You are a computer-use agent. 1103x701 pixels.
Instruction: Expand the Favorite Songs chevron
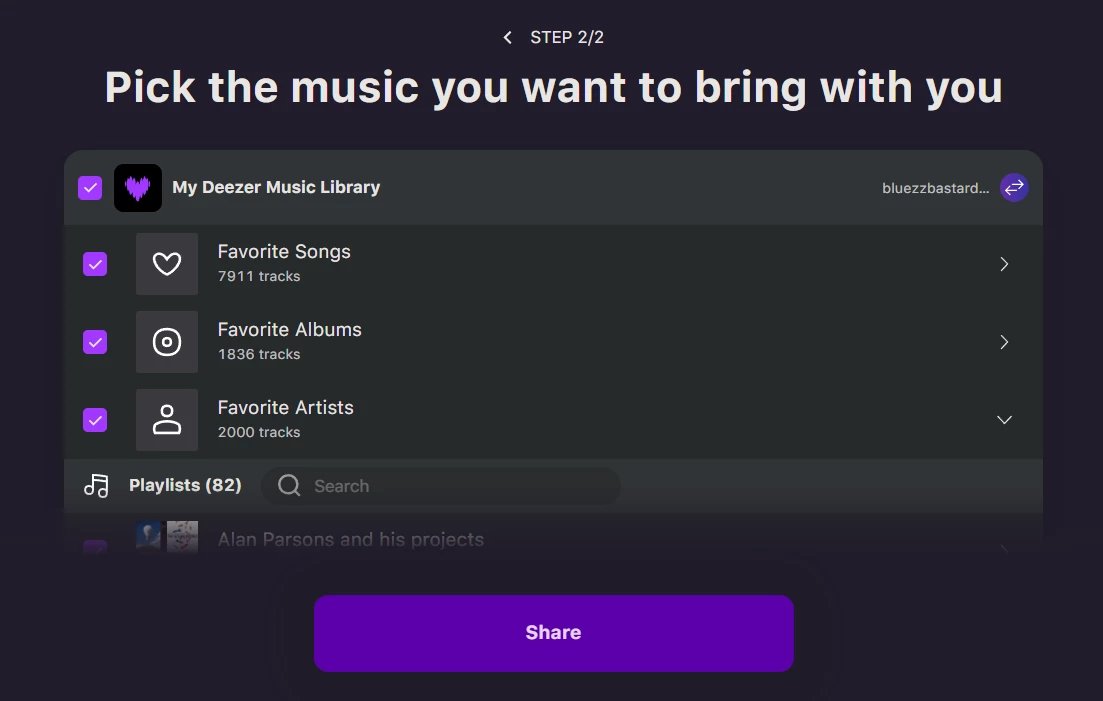(1005, 264)
